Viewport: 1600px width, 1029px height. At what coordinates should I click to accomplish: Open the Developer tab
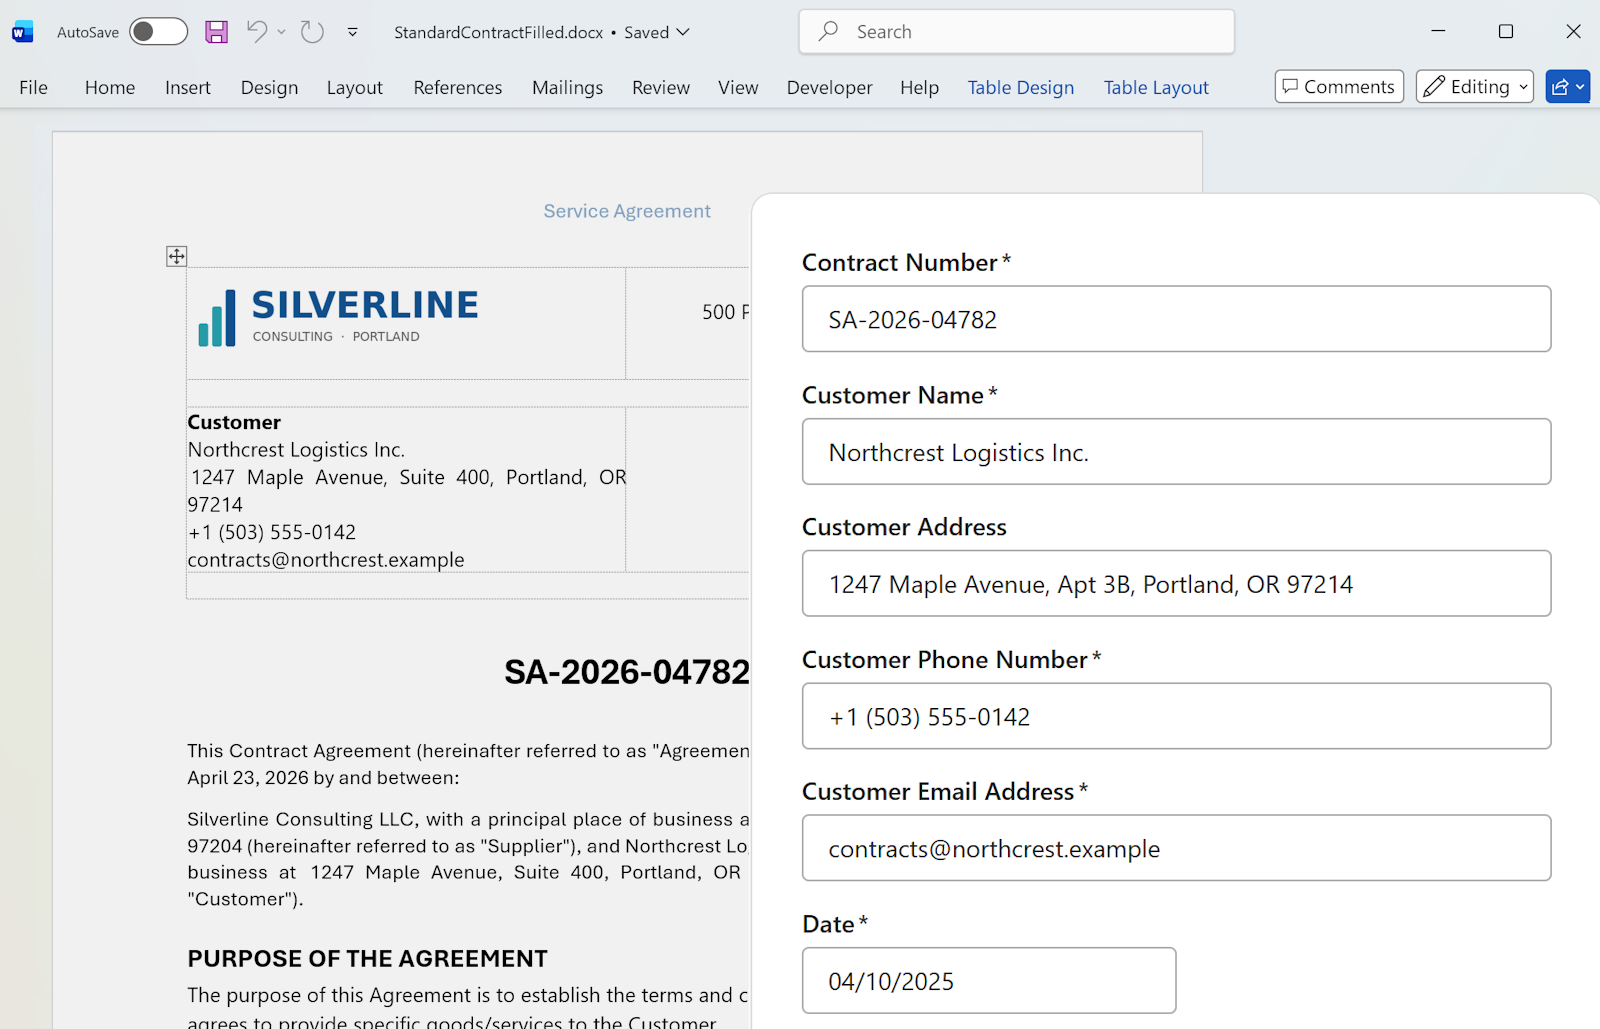click(829, 88)
